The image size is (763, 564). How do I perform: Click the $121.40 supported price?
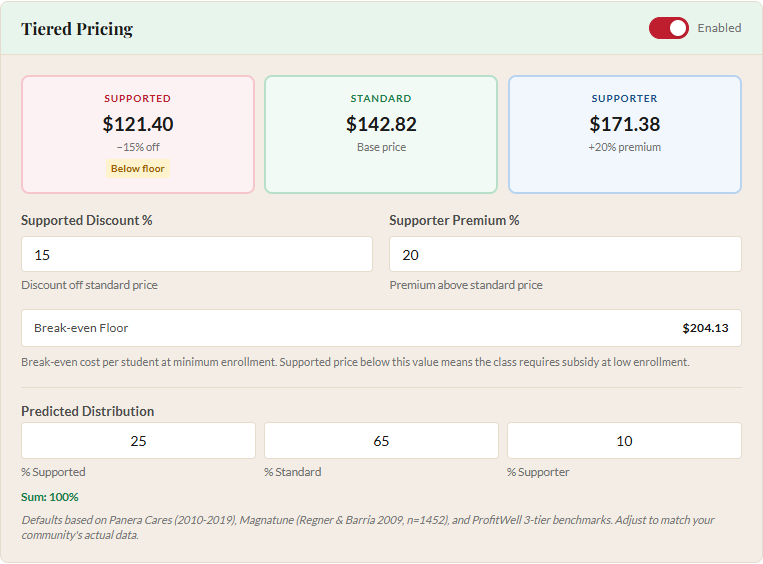(138, 124)
